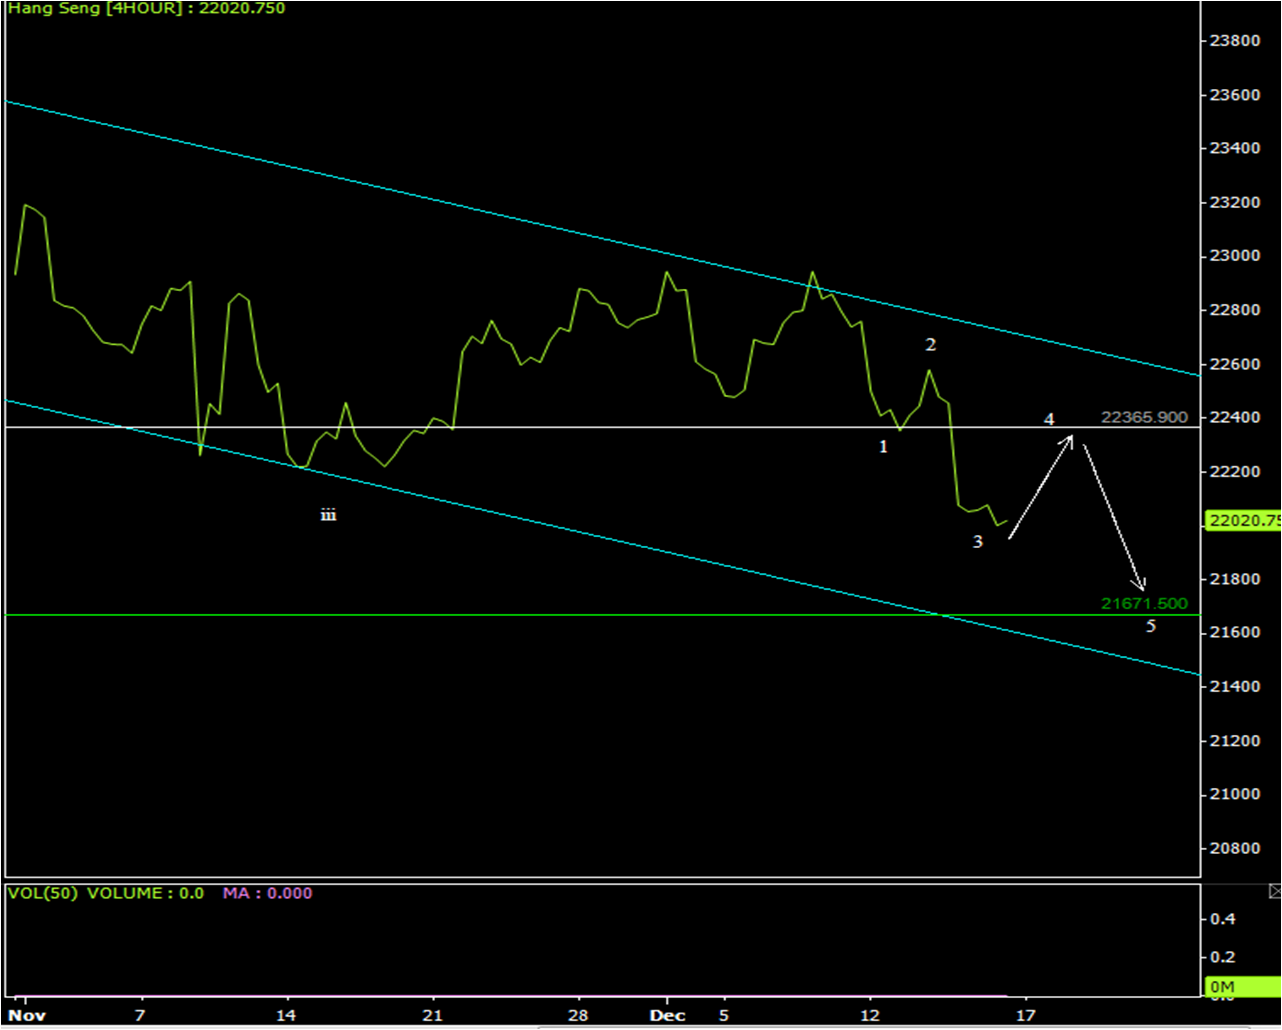Click the 28 date tick label
This screenshot has width=1282, height=1030.
pyautogui.click(x=579, y=1015)
